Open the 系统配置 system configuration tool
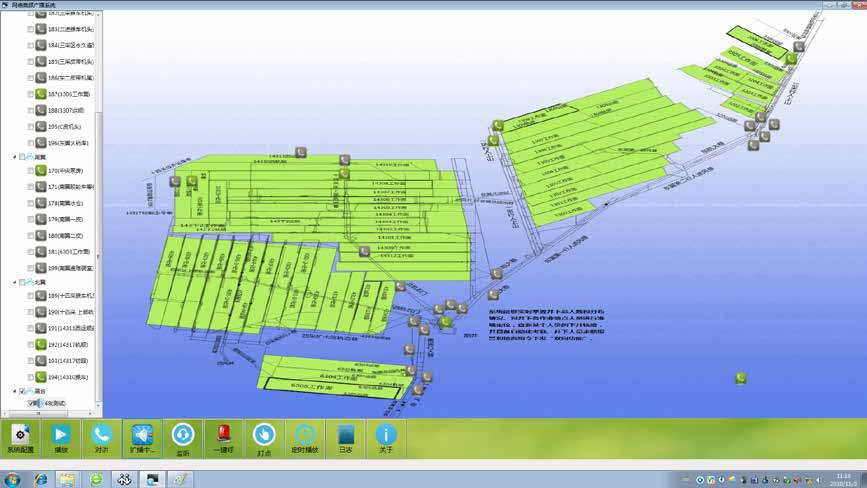Screen dimensions: 867x488 coord(20,439)
